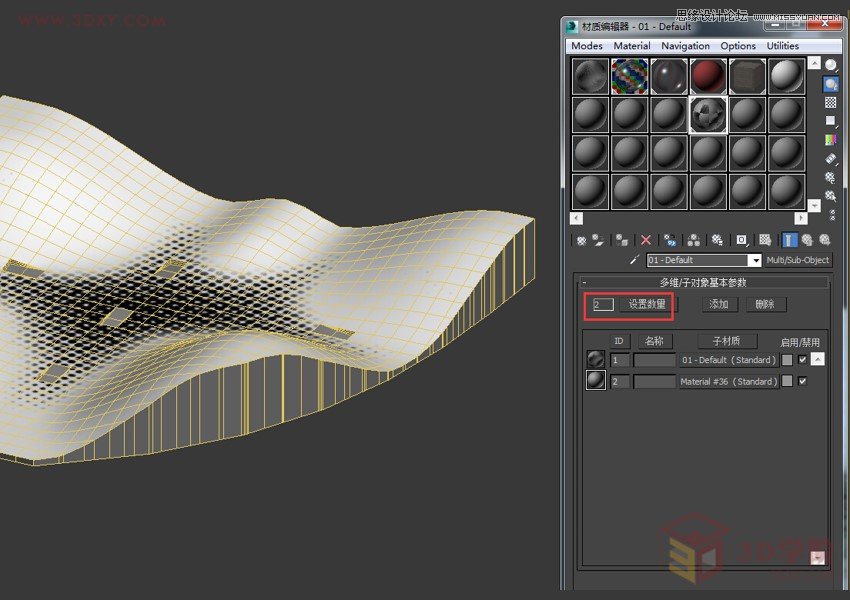Viewport: 850px width, 600px height.
Task: Click Put Material to Scene icon
Action: click(x=598, y=240)
